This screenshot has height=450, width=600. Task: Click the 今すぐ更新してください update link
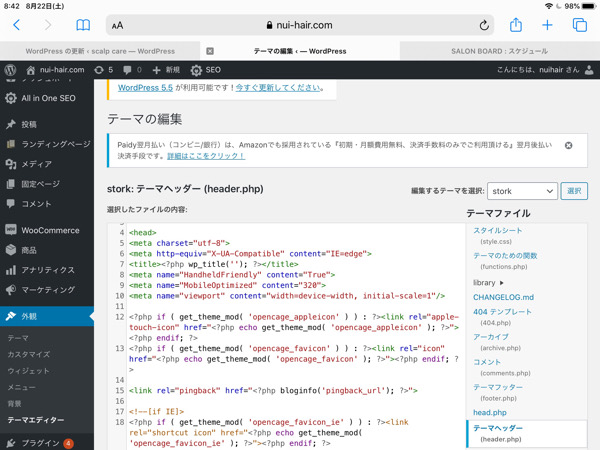278,88
